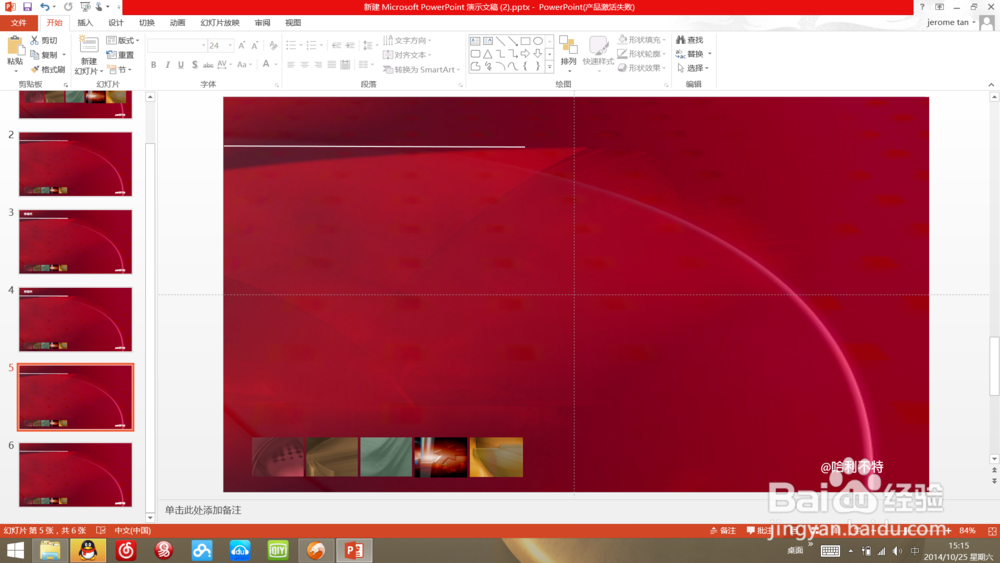Click Shape Effects (形状效果) button
The height and width of the screenshot is (563, 1000).
coord(642,68)
